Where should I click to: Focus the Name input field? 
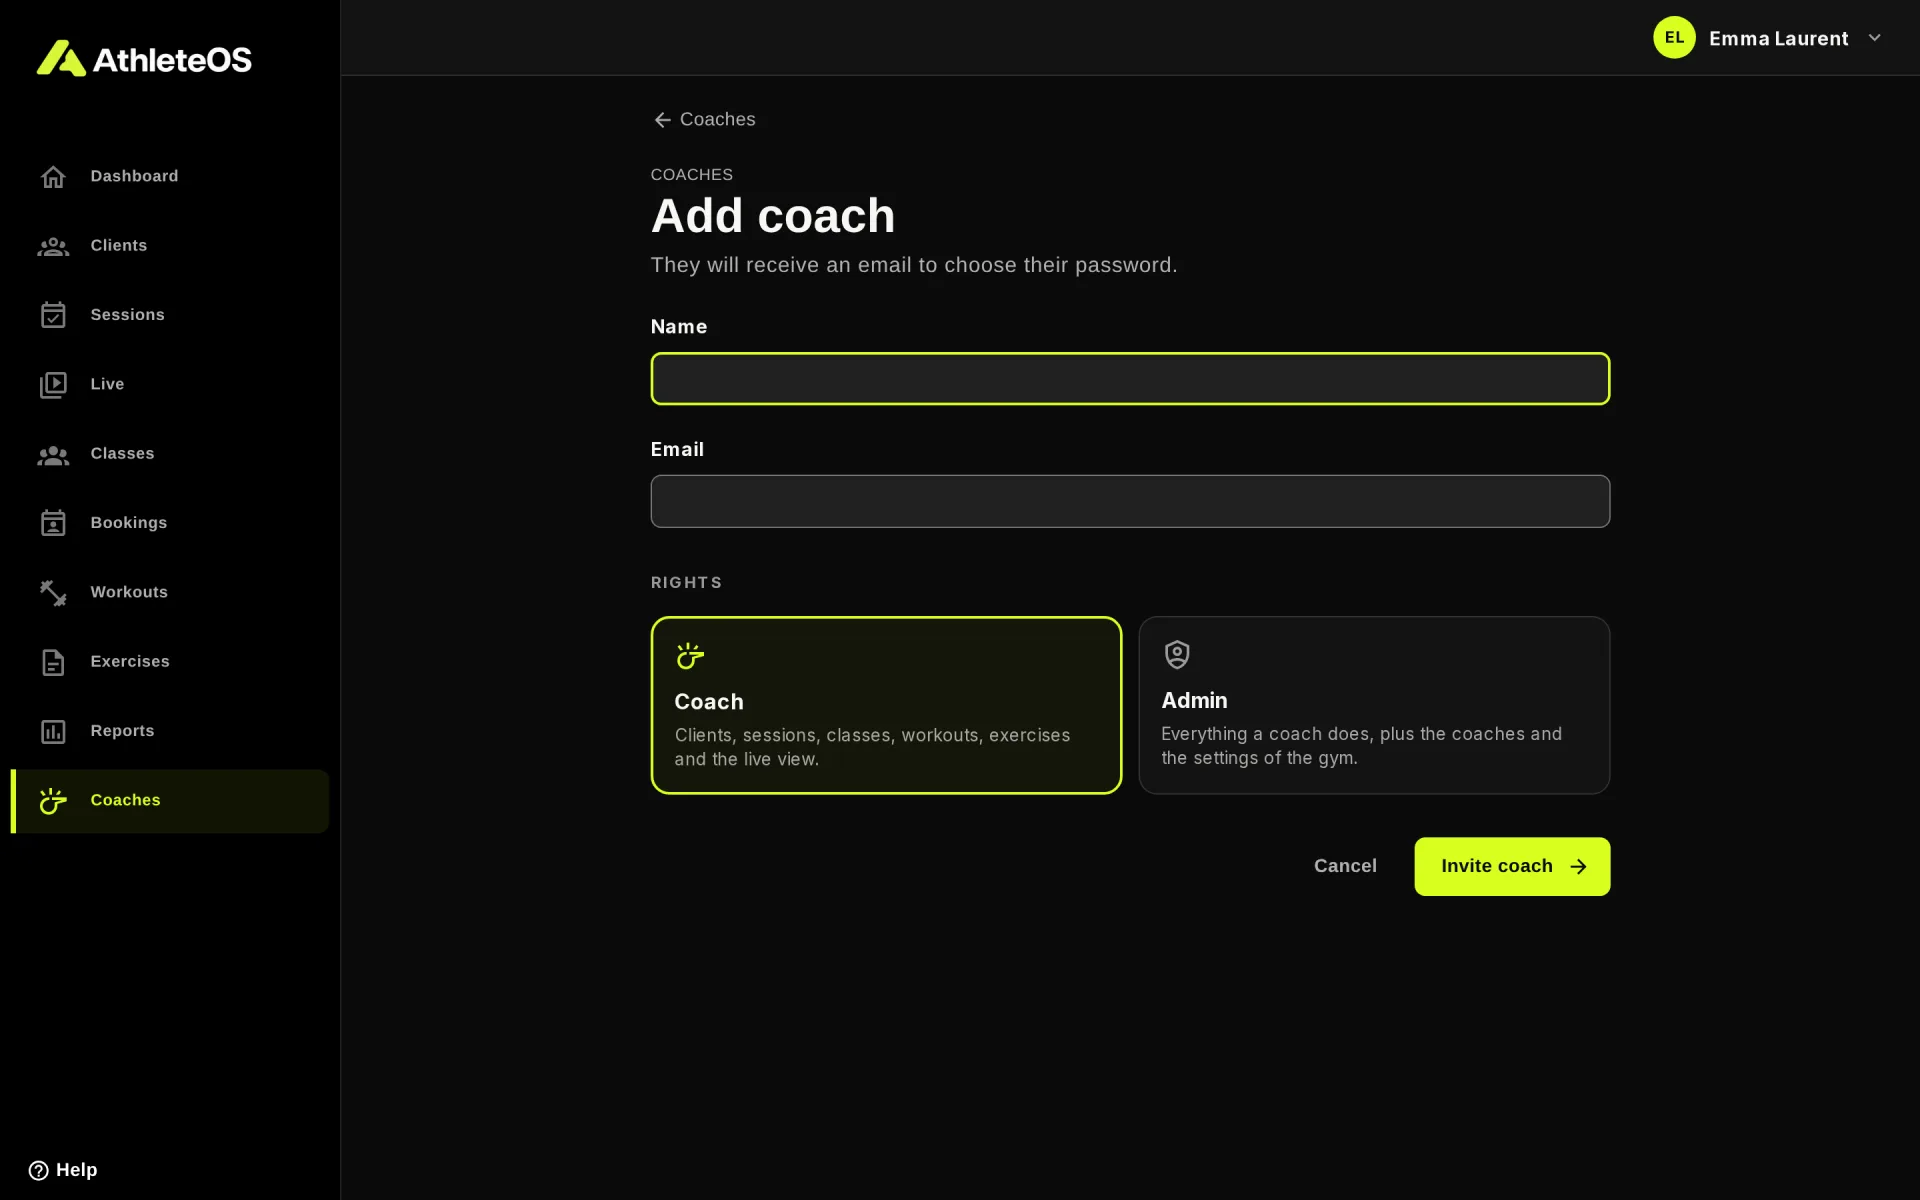click(x=1130, y=379)
